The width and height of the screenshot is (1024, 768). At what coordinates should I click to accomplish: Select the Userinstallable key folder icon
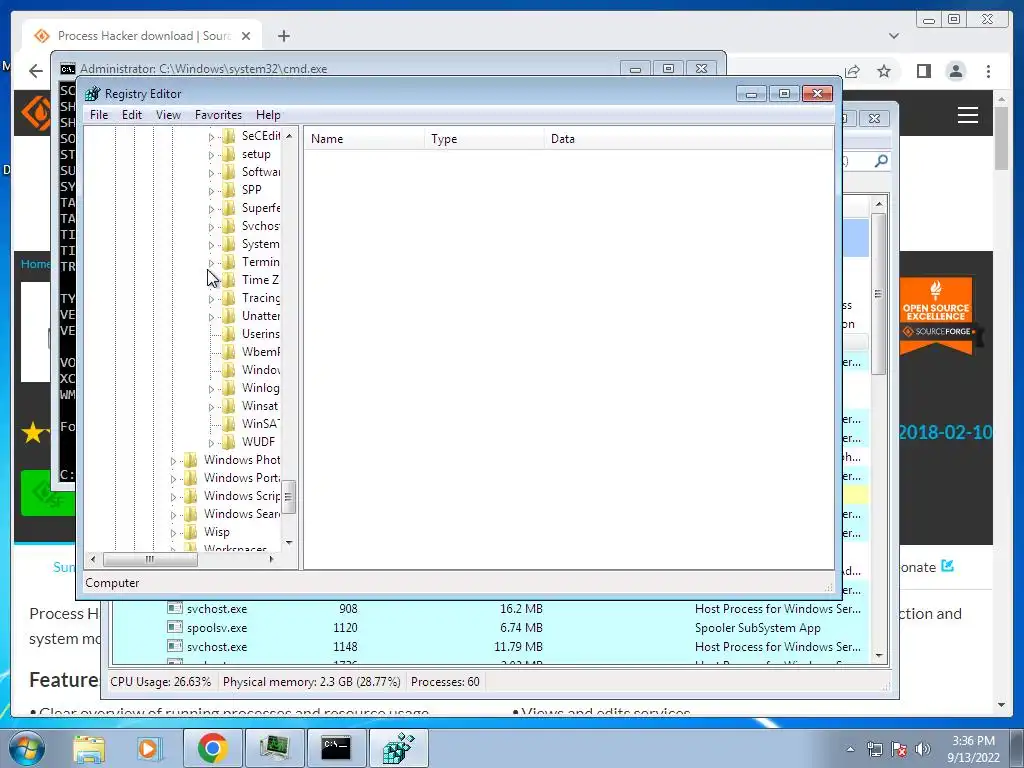(229, 334)
